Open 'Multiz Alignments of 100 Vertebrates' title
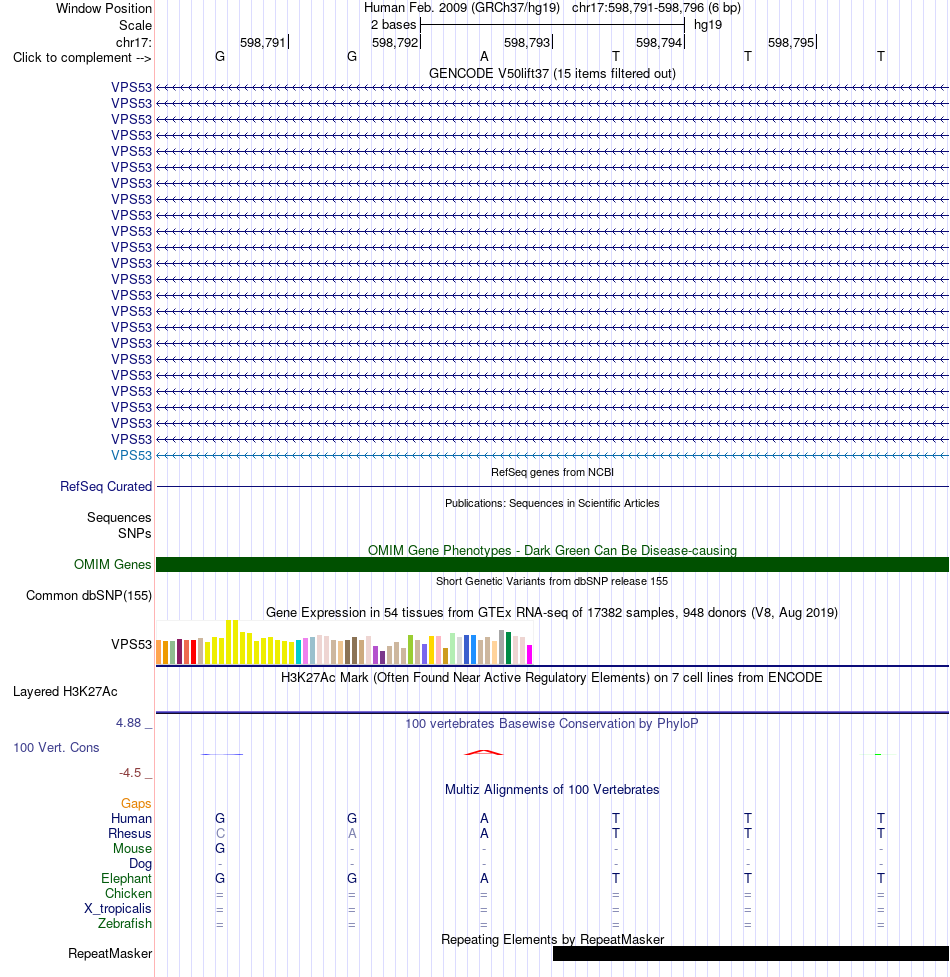 tap(552, 789)
